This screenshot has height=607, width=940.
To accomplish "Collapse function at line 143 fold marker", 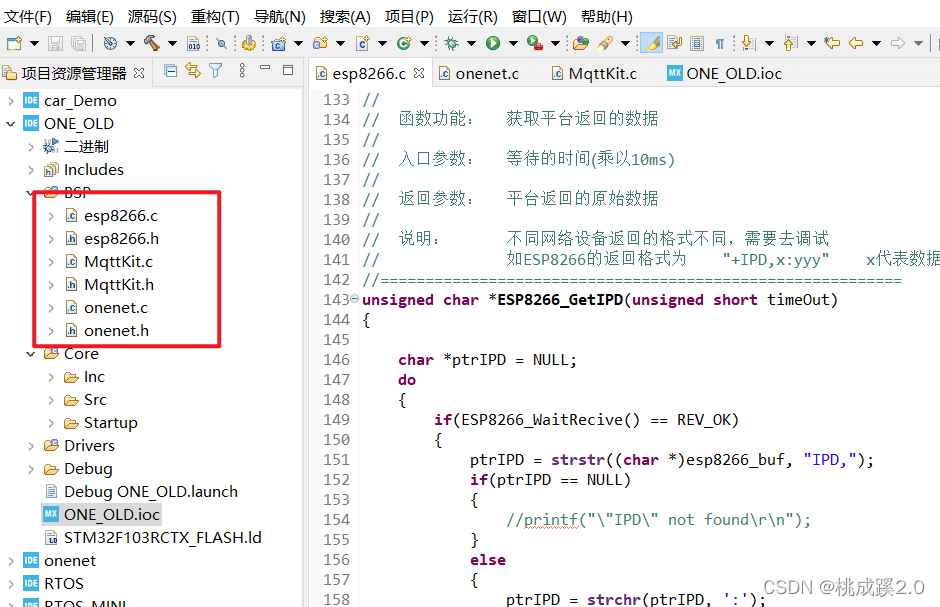I will [x=354, y=298].
